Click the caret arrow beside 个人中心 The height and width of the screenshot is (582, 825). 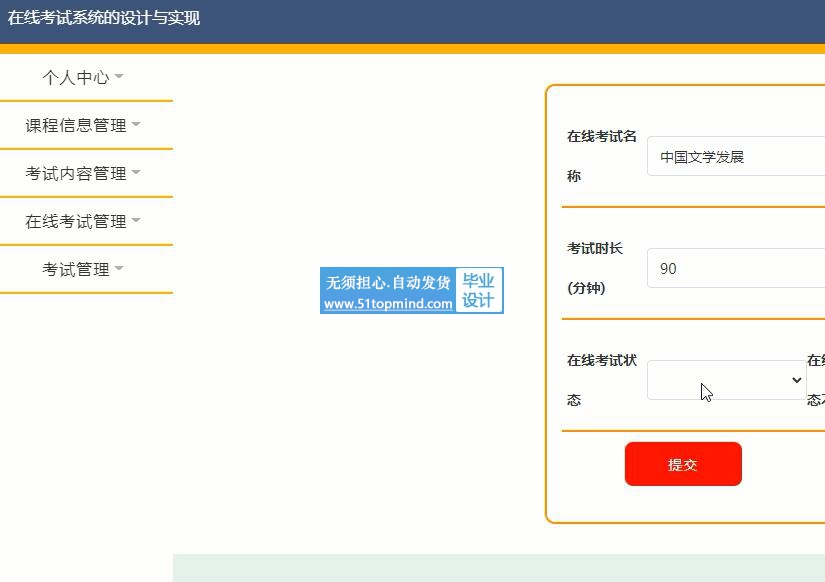point(119,77)
